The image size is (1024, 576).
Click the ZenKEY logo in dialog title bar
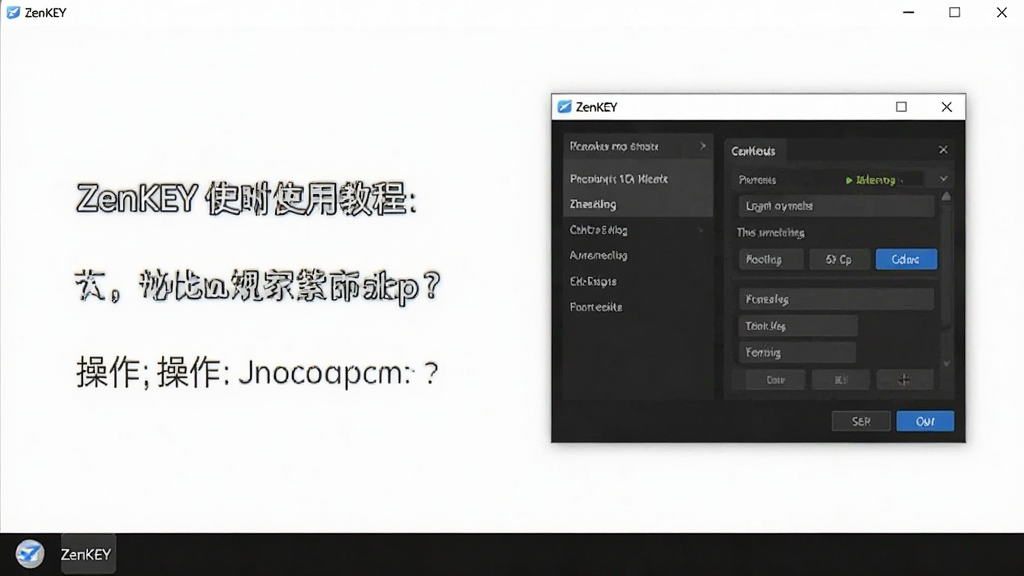point(564,106)
